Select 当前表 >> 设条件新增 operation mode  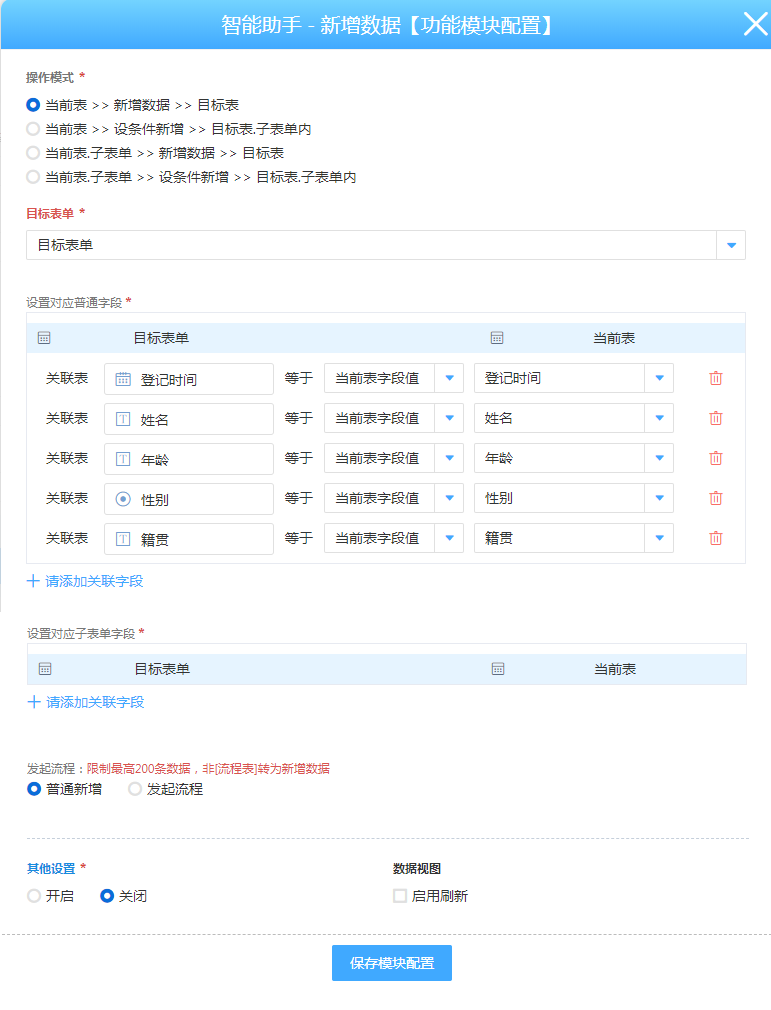[x=34, y=129]
